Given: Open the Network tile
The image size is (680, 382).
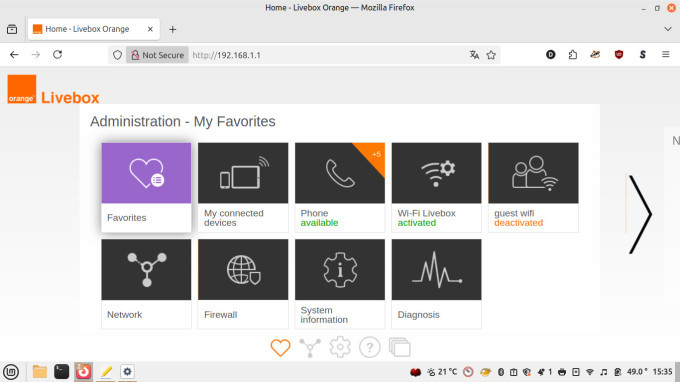Looking at the screenshot, I should point(146,284).
